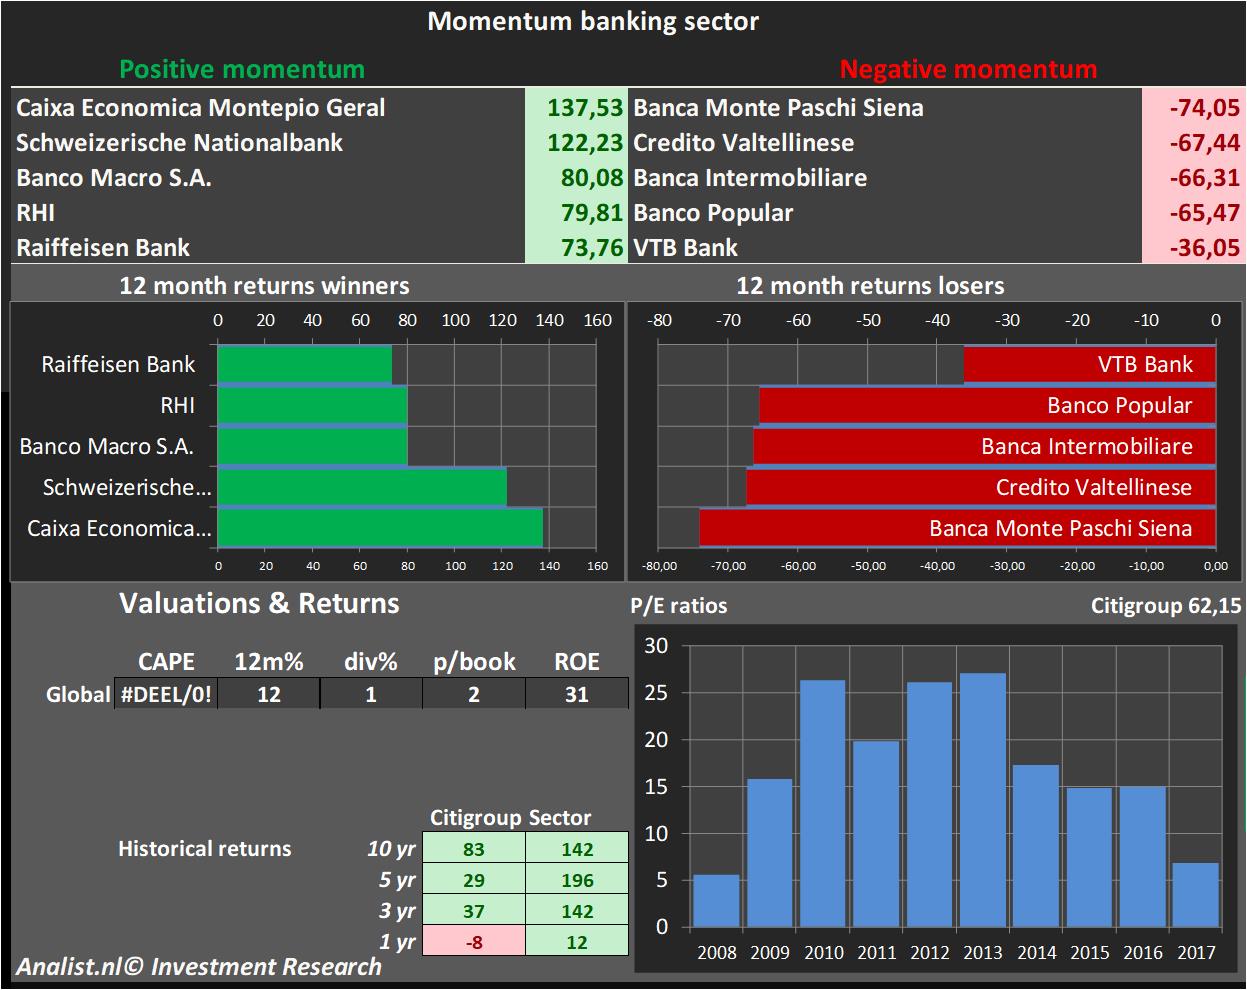Select the 2010 bar in P/E chart
Viewport: 1247px width, 990px height.
point(823,804)
